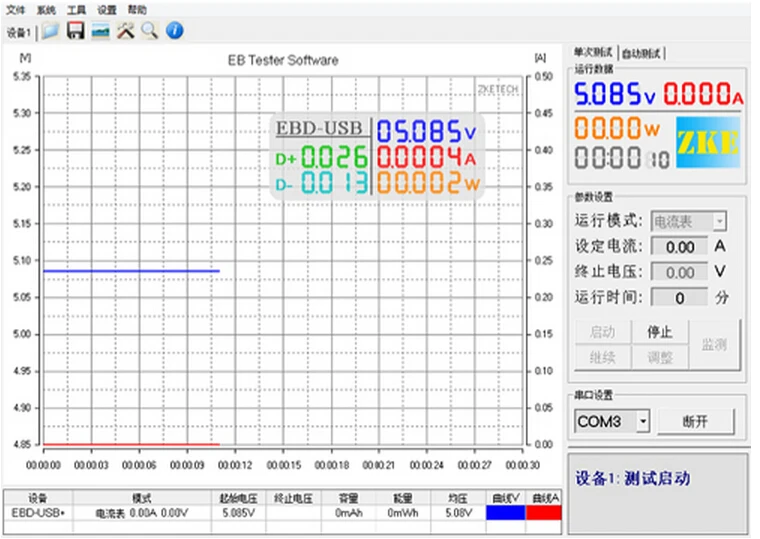The width and height of the screenshot is (760, 539).
Task: Open the blue info icon
Action: pos(174,31)
